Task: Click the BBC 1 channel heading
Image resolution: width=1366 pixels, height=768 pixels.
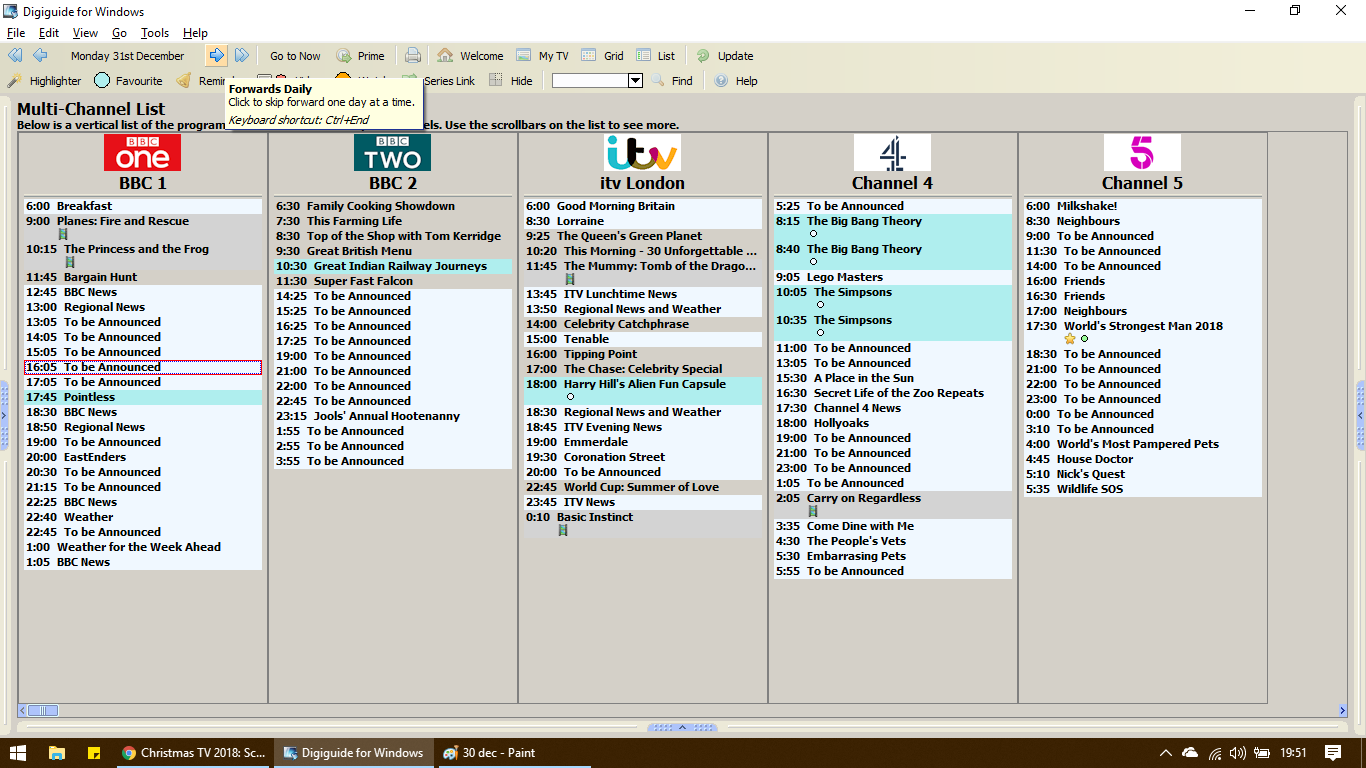Action: coord(143,183)
